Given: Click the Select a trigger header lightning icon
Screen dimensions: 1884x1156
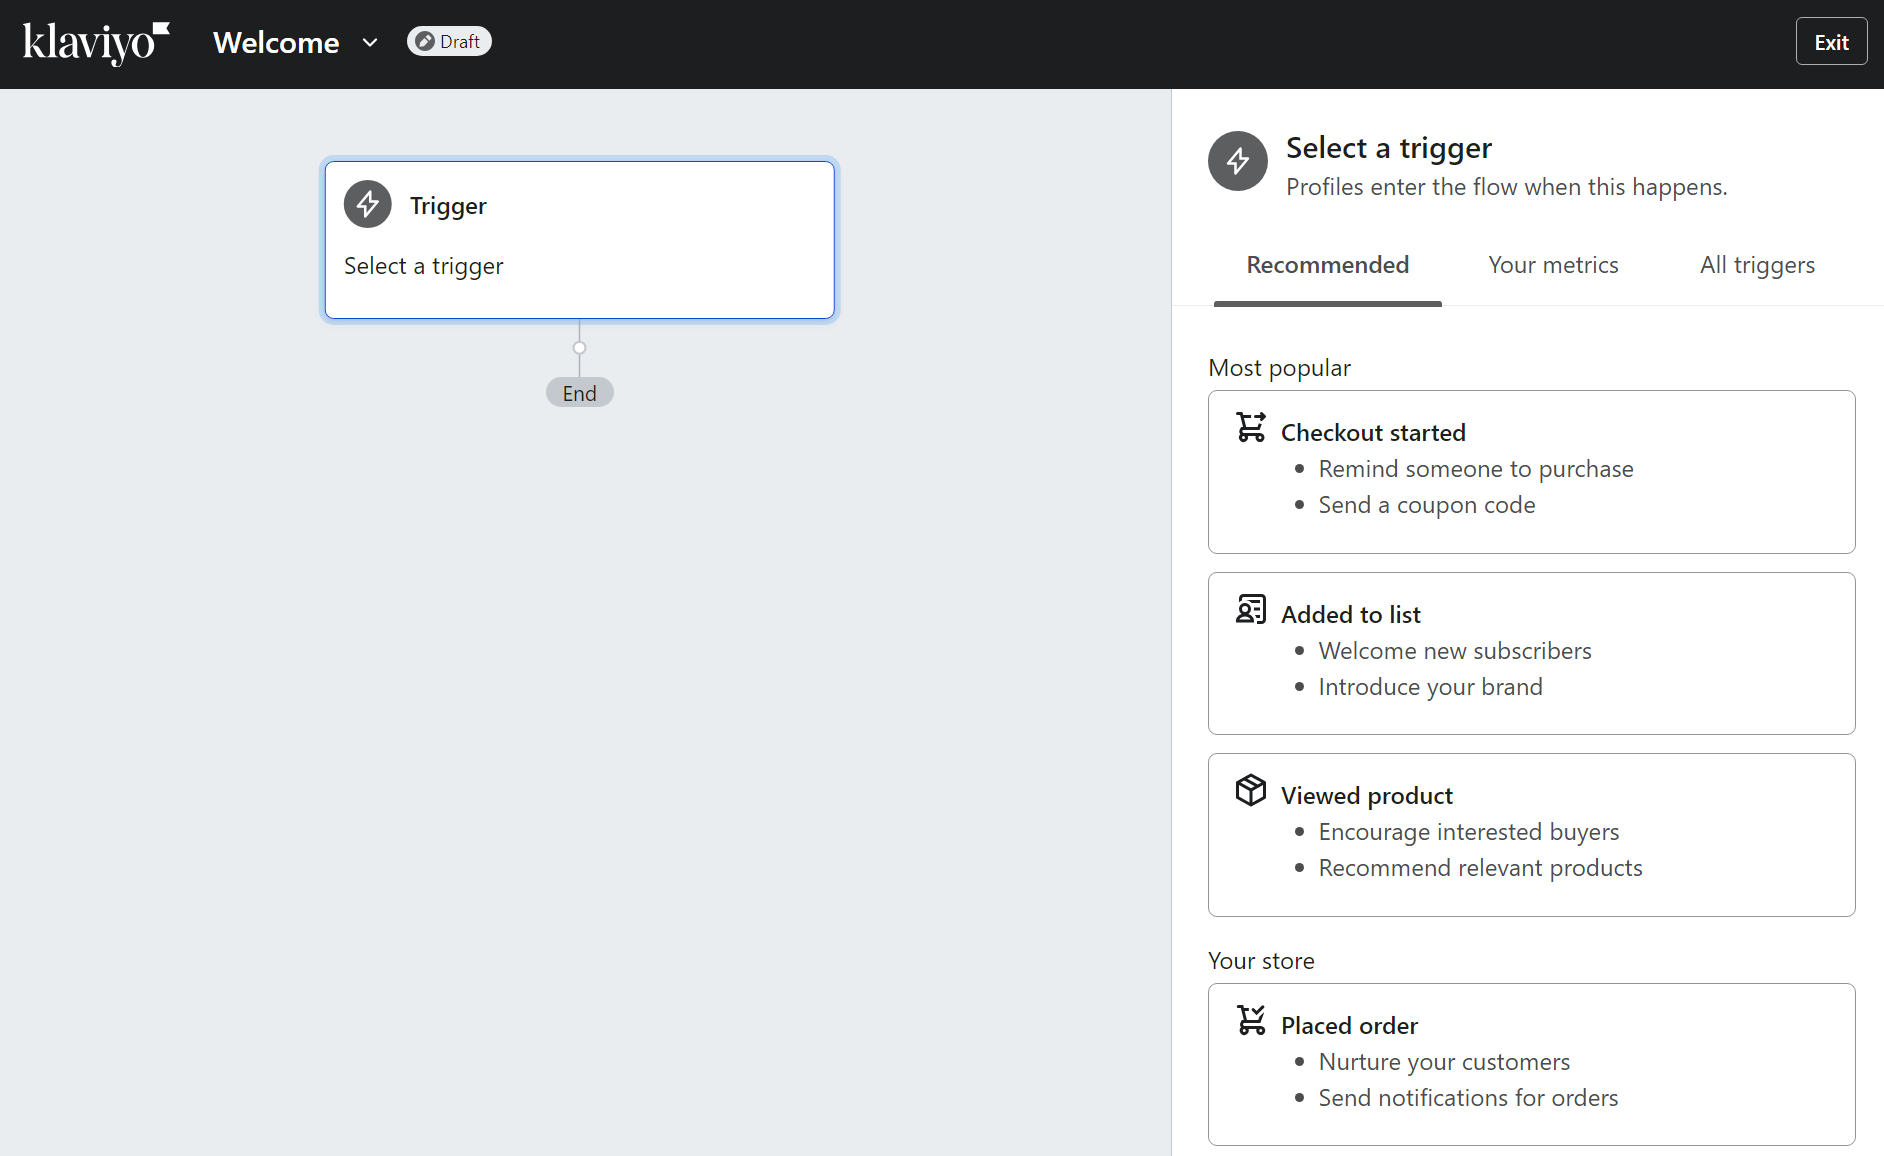Looking at the screenshot, I should click(x=1237, y=161).
